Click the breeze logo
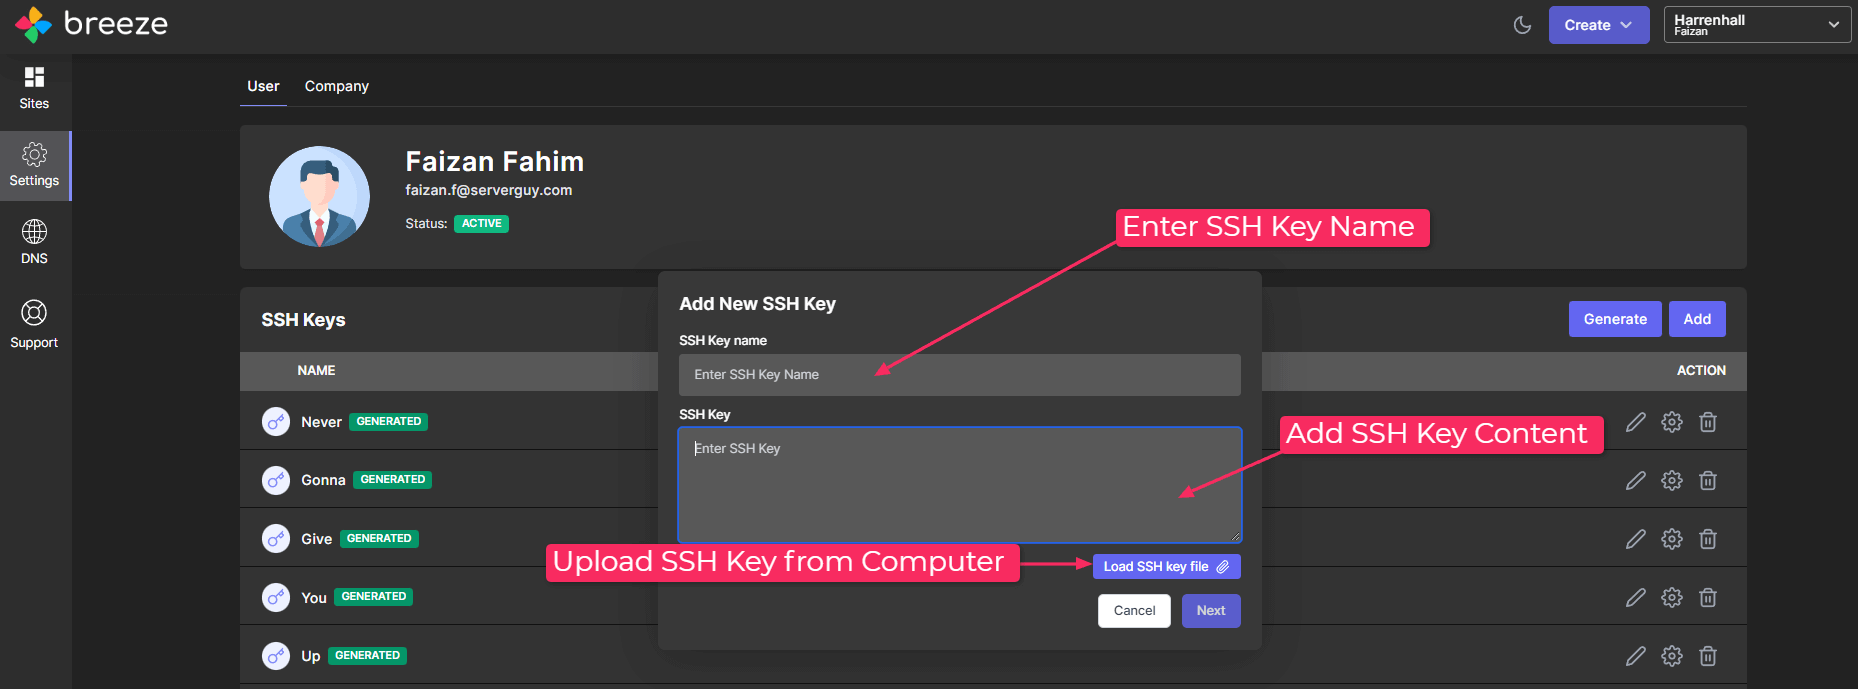Screen dimensions: 1858x689 pos(91,24)
